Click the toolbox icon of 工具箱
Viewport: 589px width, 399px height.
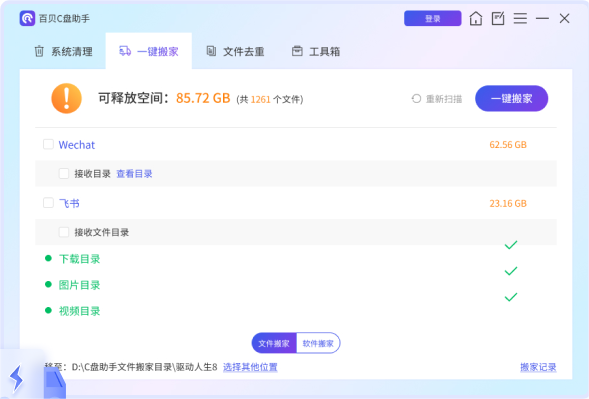[297, 51]
